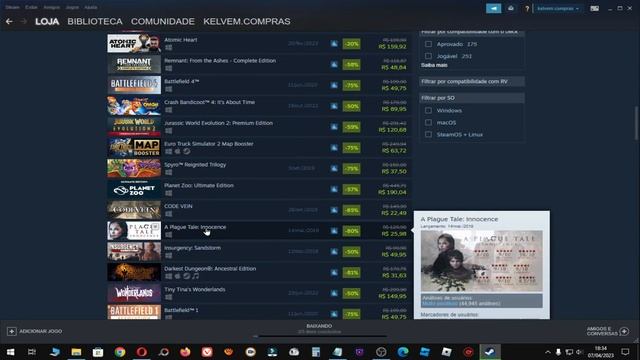Click wishlist icon for Battlefield 4 row
This screenshot has height=360, width=640.
pyautogui.click(x=334, y=85)
